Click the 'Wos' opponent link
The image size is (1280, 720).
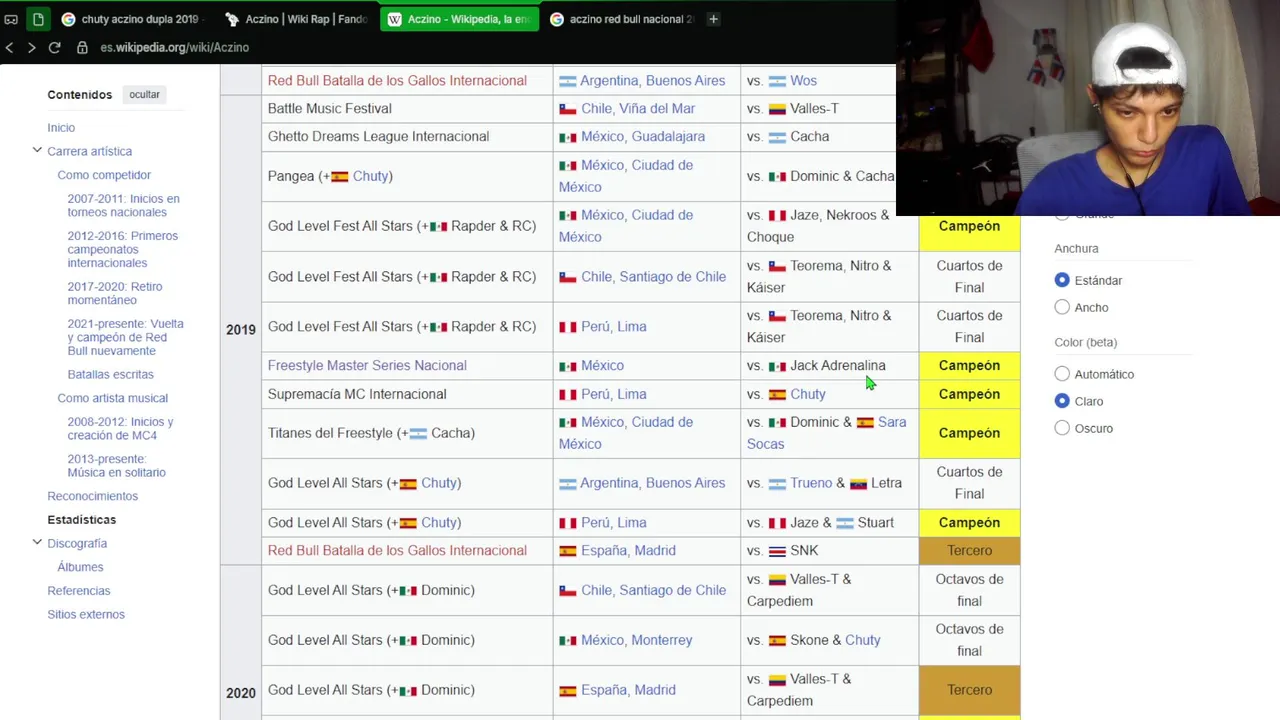(803, 80)
